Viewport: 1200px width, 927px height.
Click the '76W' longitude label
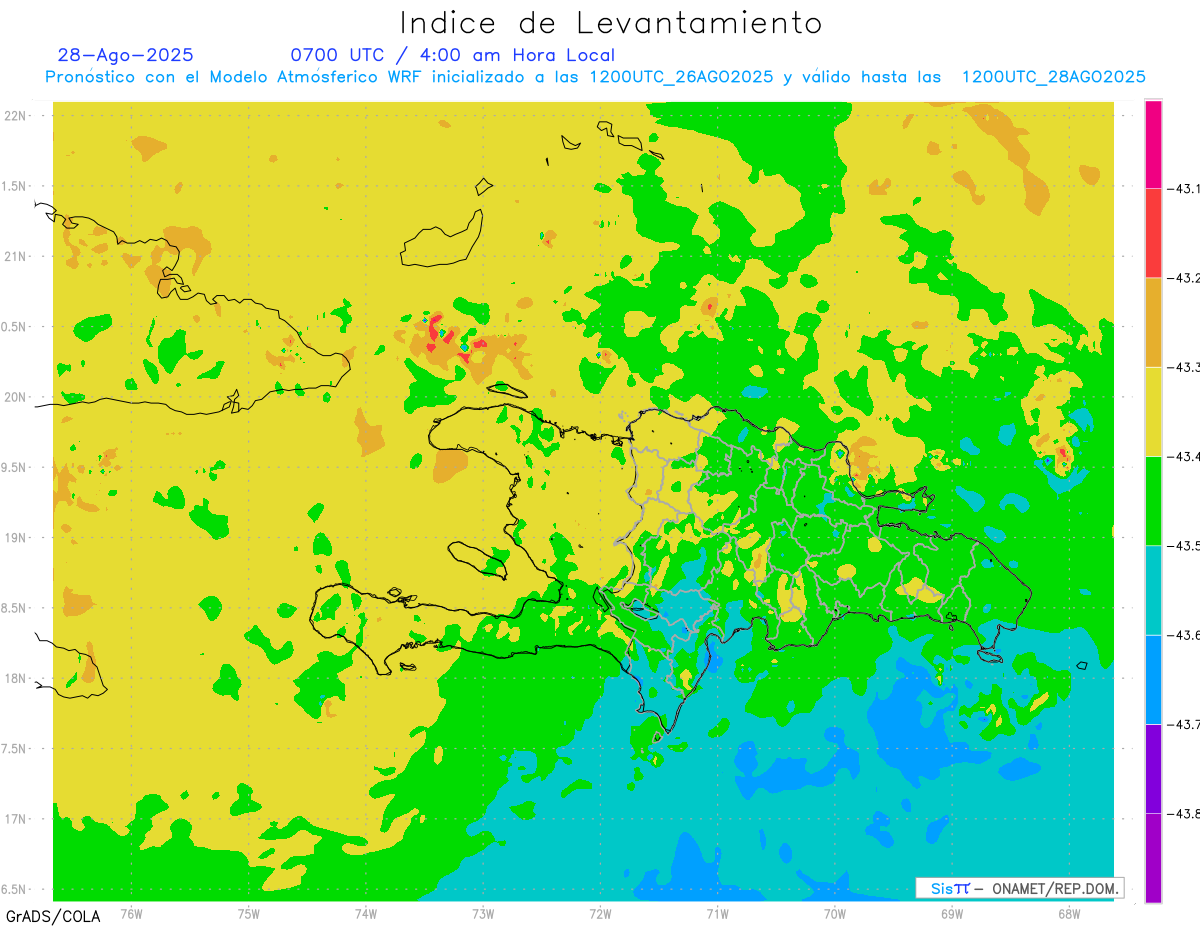131,914
